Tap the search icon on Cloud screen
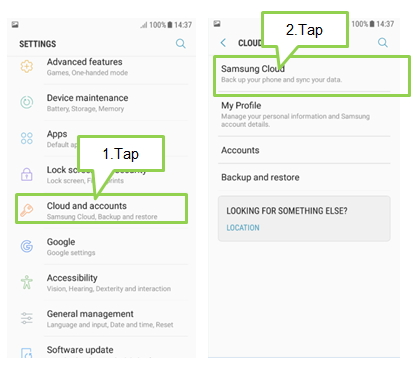Viewport: 413px width, 373px height. tap(383, 43)
